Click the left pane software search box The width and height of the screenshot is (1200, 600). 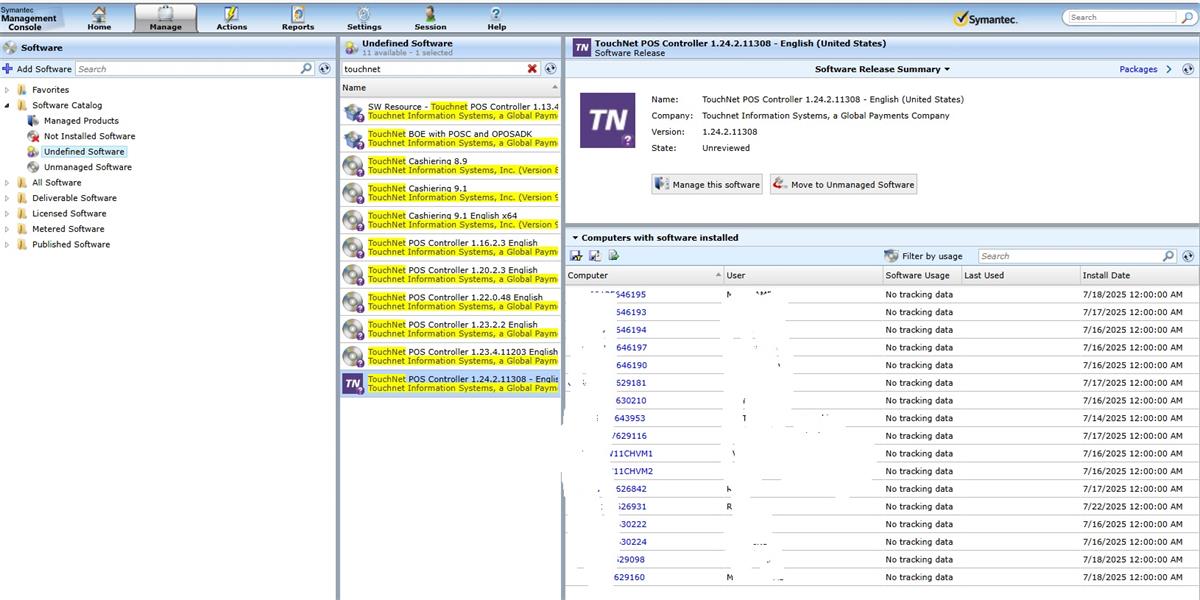tap(188, 69)
